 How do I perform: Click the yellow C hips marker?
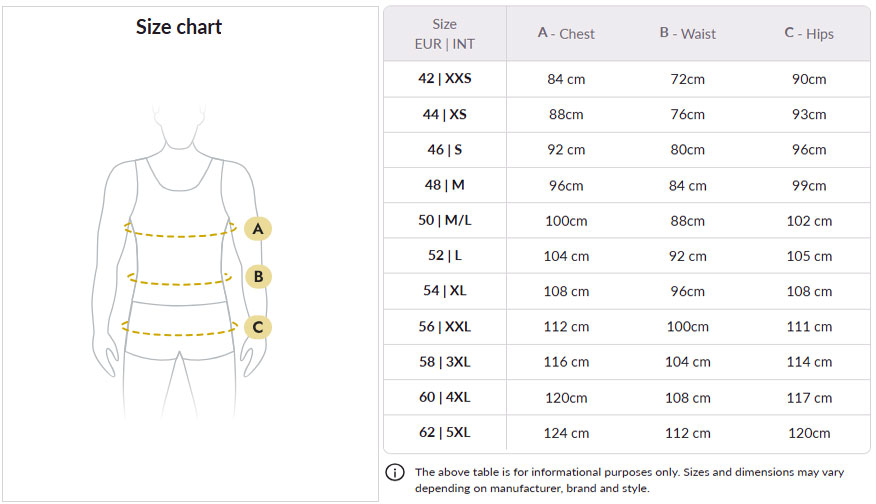tap(258, 327)
